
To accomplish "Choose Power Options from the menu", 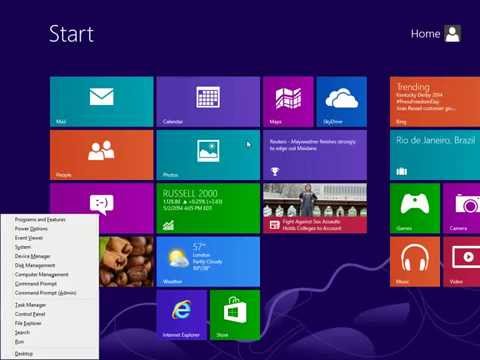I will point(50,229).
